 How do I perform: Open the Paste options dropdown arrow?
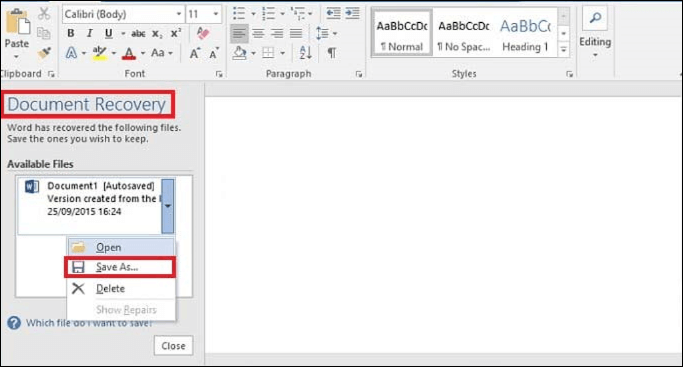click(16, 57)
